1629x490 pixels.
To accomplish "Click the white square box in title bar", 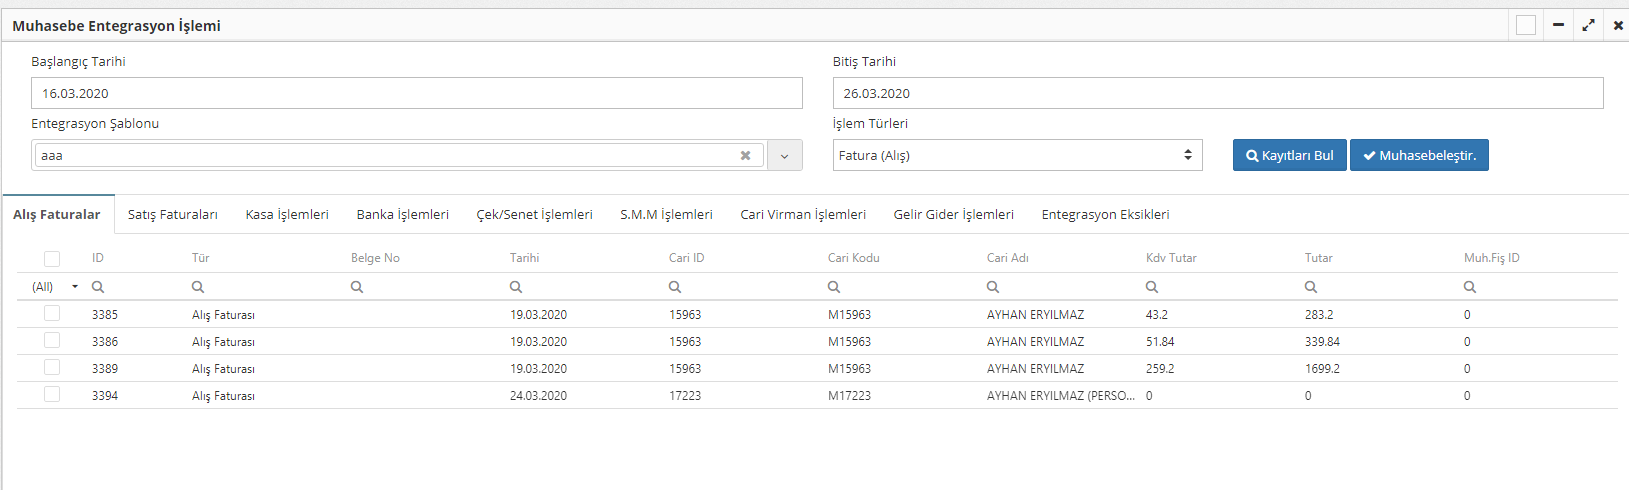I will tap(1526, 26).
